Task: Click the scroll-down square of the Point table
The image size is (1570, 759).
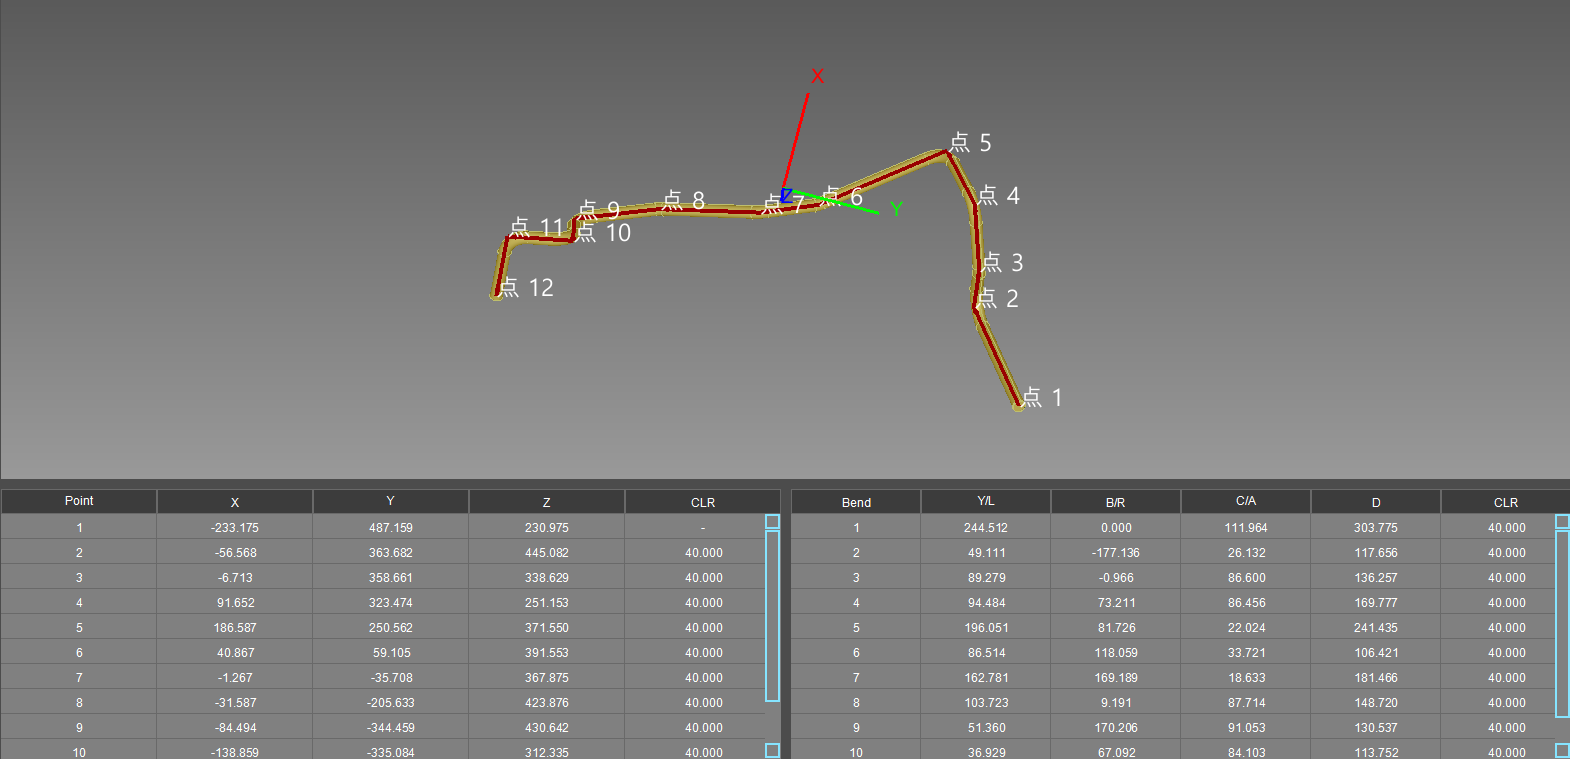Action: point(772,750)
